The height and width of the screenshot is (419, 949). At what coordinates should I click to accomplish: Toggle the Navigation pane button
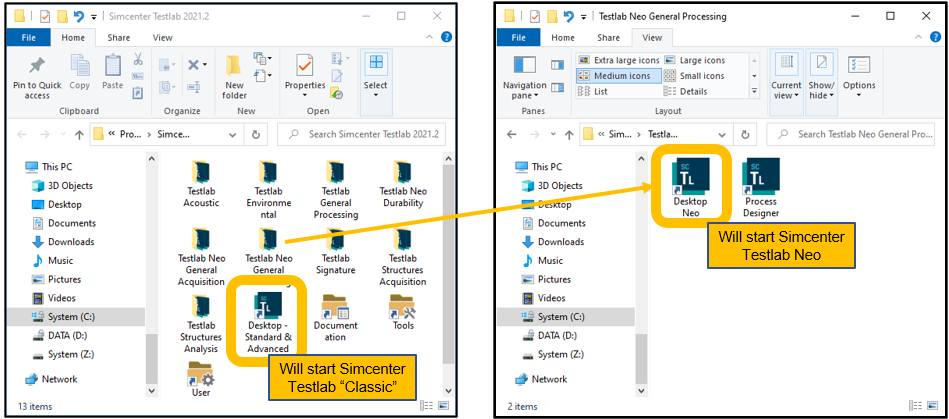point(524,77)
